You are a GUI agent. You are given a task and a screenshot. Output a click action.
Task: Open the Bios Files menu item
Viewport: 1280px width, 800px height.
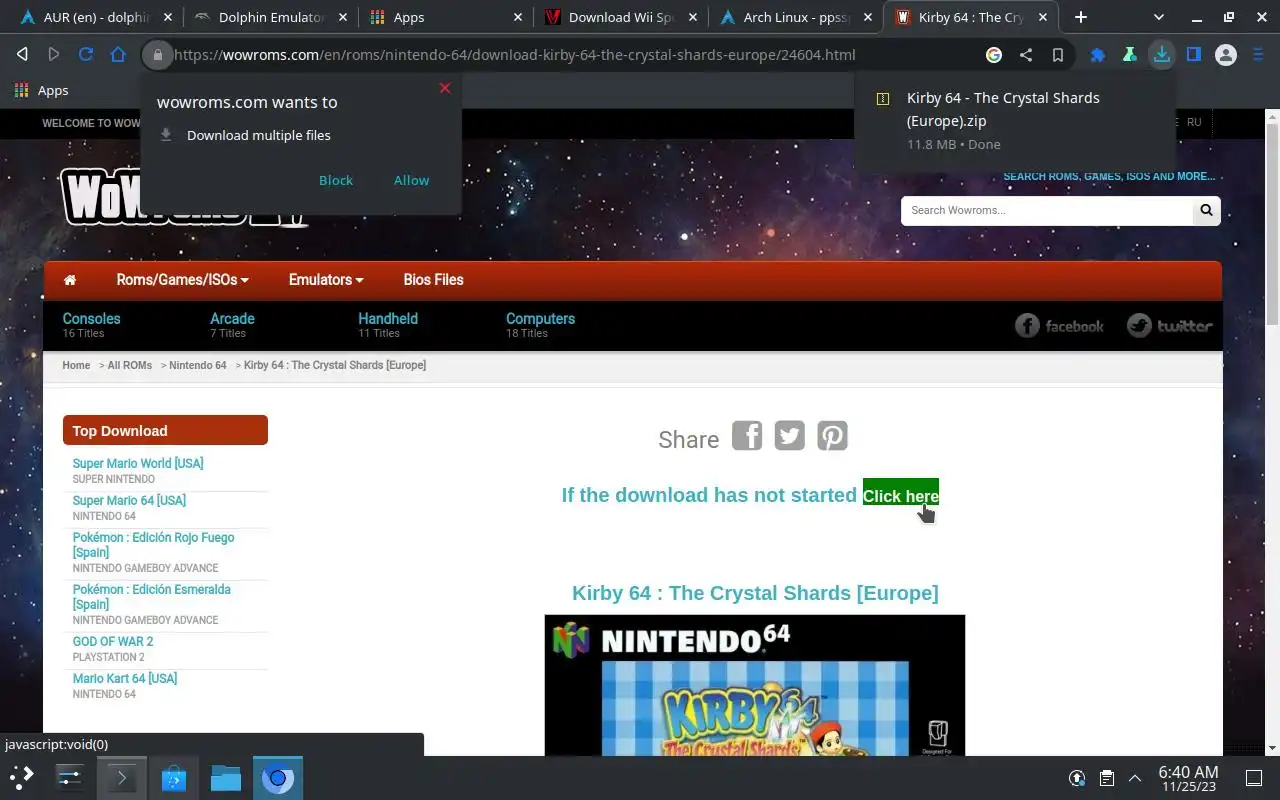pos(433,280)
